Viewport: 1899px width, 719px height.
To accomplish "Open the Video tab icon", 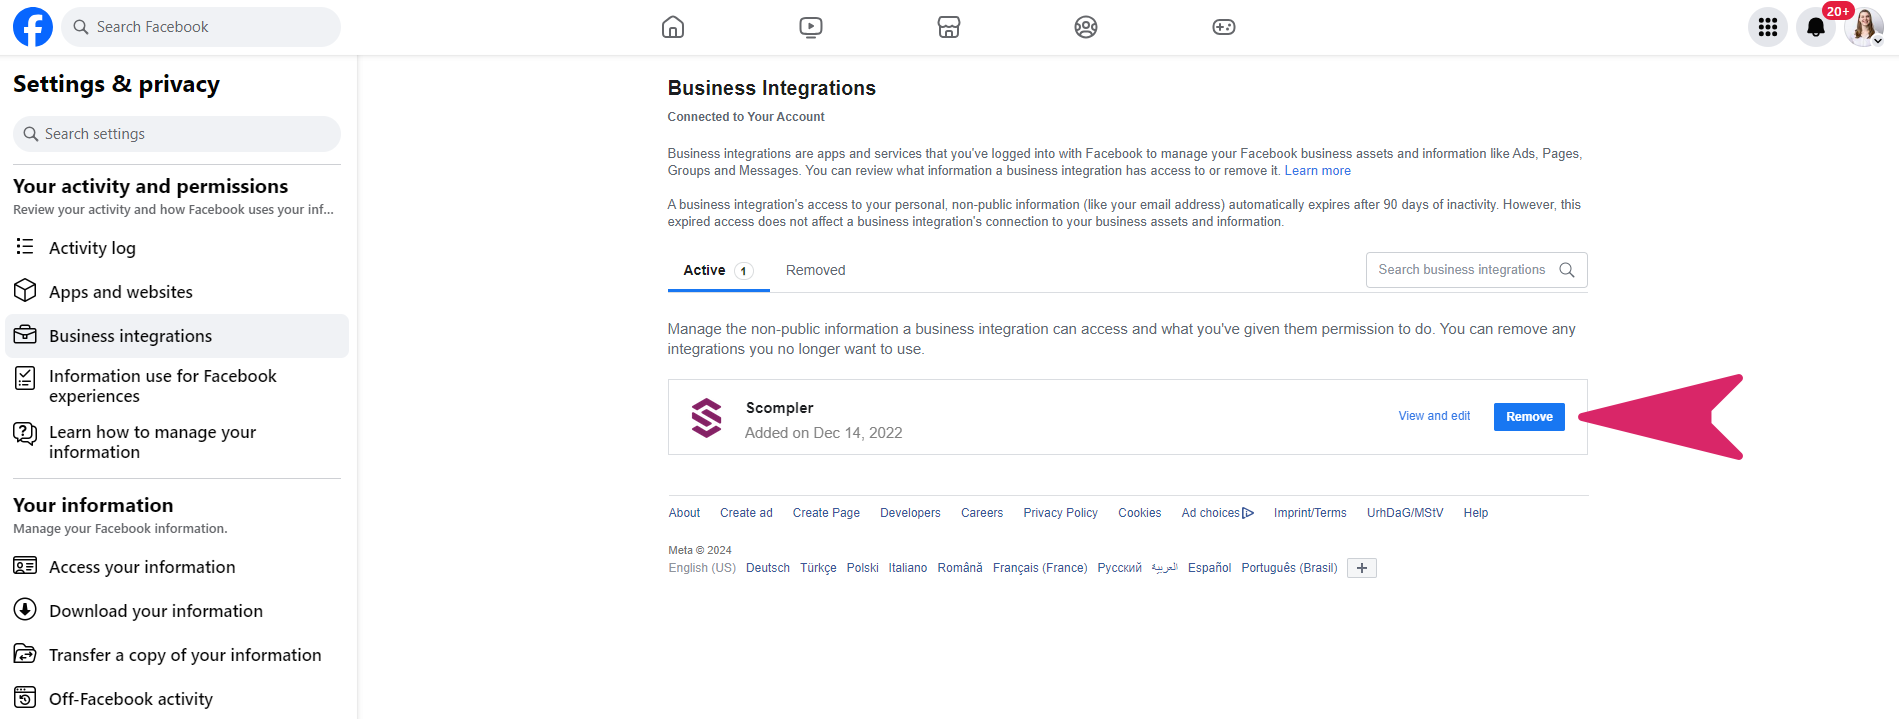I will pos(811,27).
